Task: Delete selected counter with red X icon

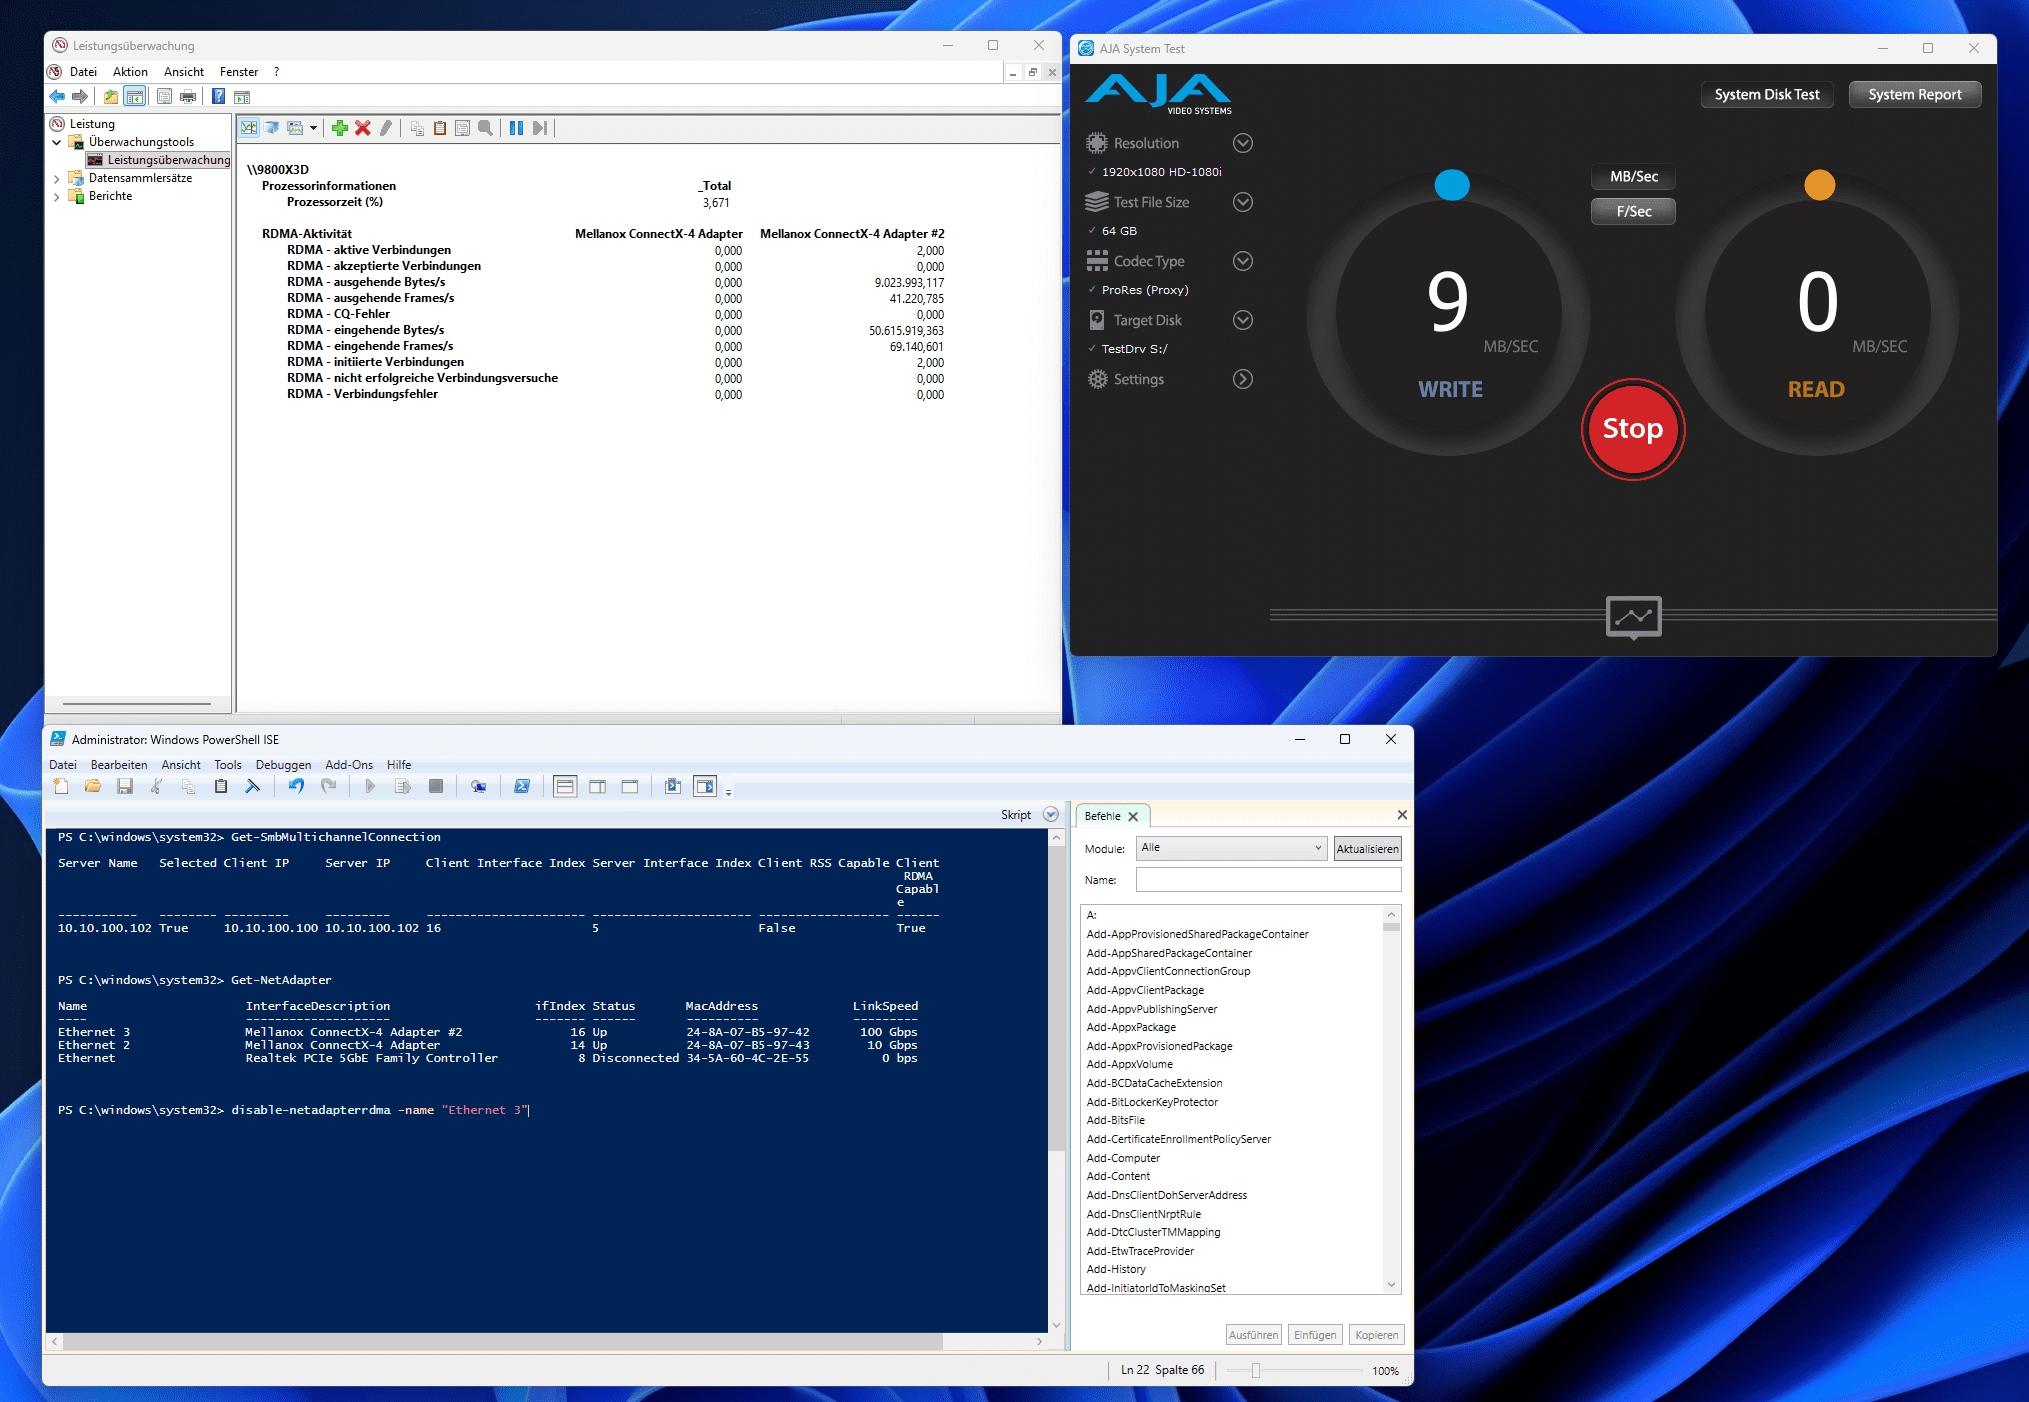Action: pos(363,128)
